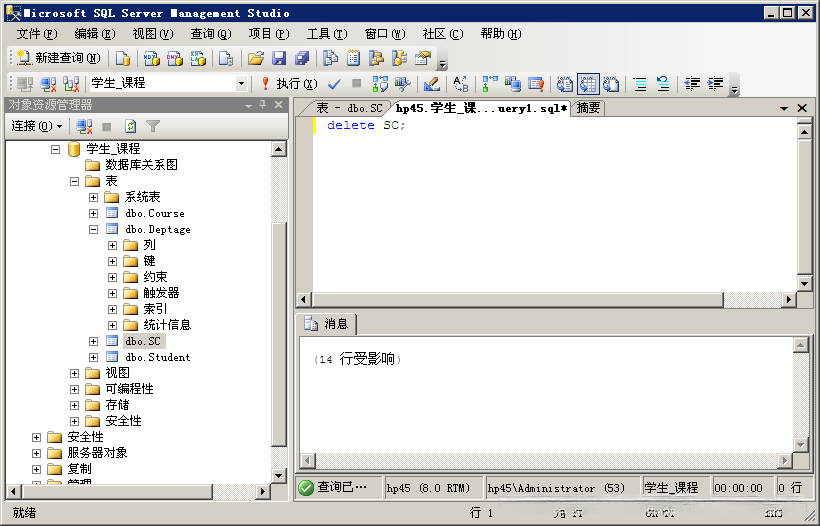820x526 pixels.
Task: Open an Analysis Services XMLA Query
Action: click(198, 58)
